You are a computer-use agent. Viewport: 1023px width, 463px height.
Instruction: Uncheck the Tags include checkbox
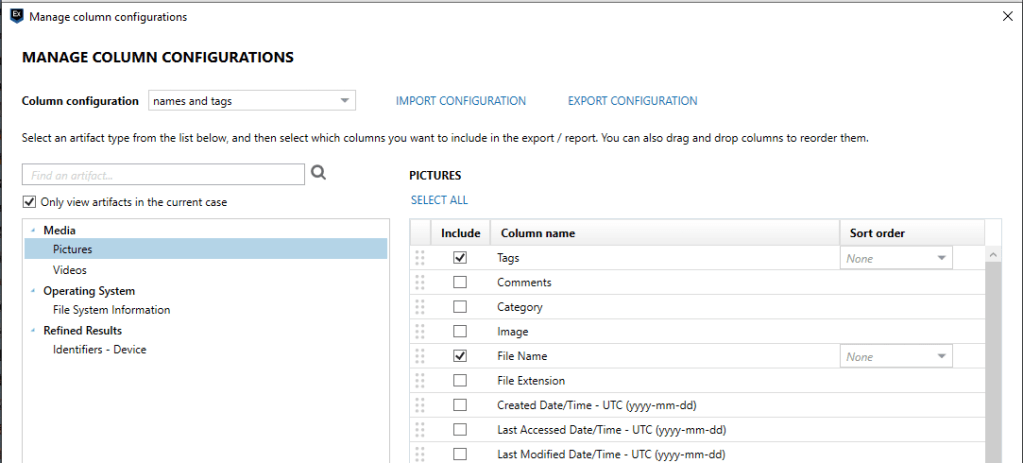(460, 258)
